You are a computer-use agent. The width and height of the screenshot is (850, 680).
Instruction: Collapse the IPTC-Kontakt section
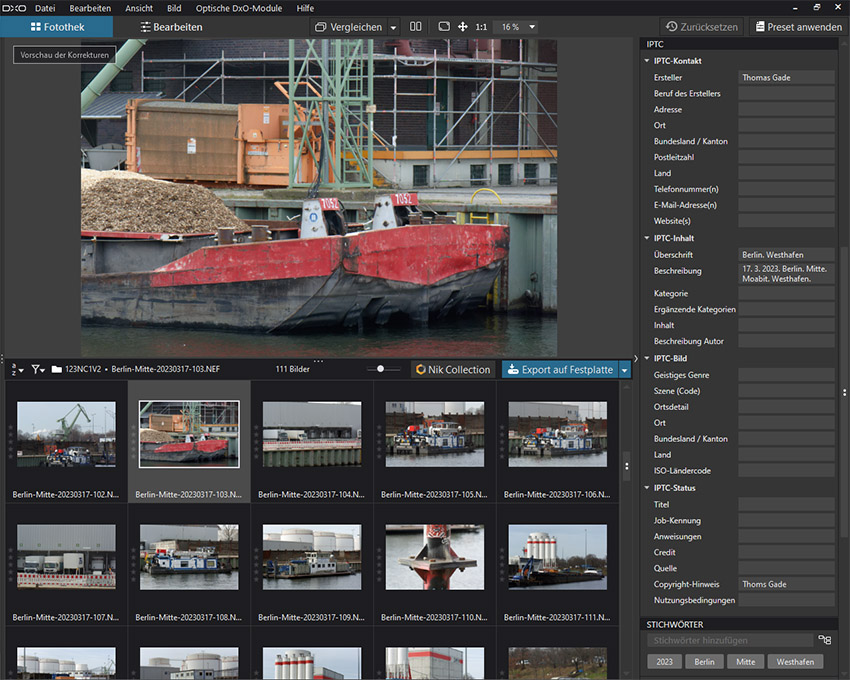pyautogui.click(x=647, y=61)
